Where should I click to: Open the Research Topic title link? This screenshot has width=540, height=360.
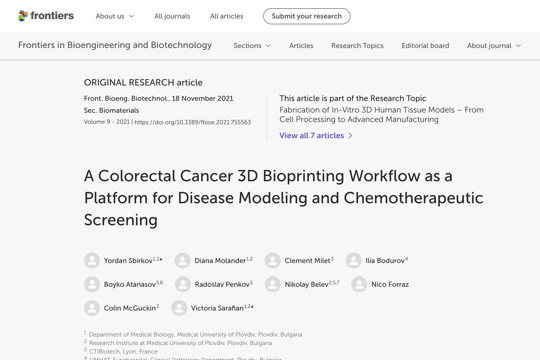[x=382, y=114]
